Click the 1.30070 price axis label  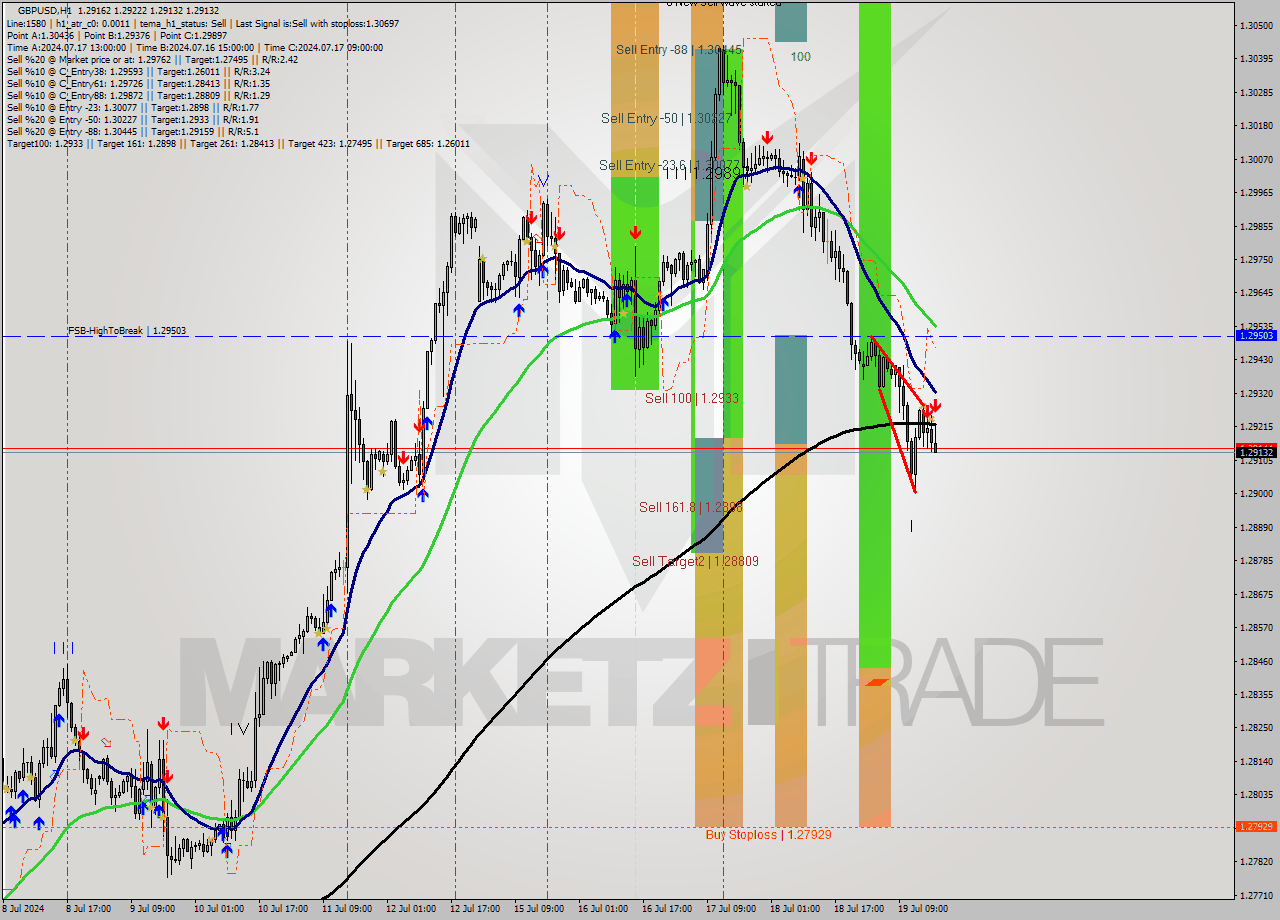1256,159
